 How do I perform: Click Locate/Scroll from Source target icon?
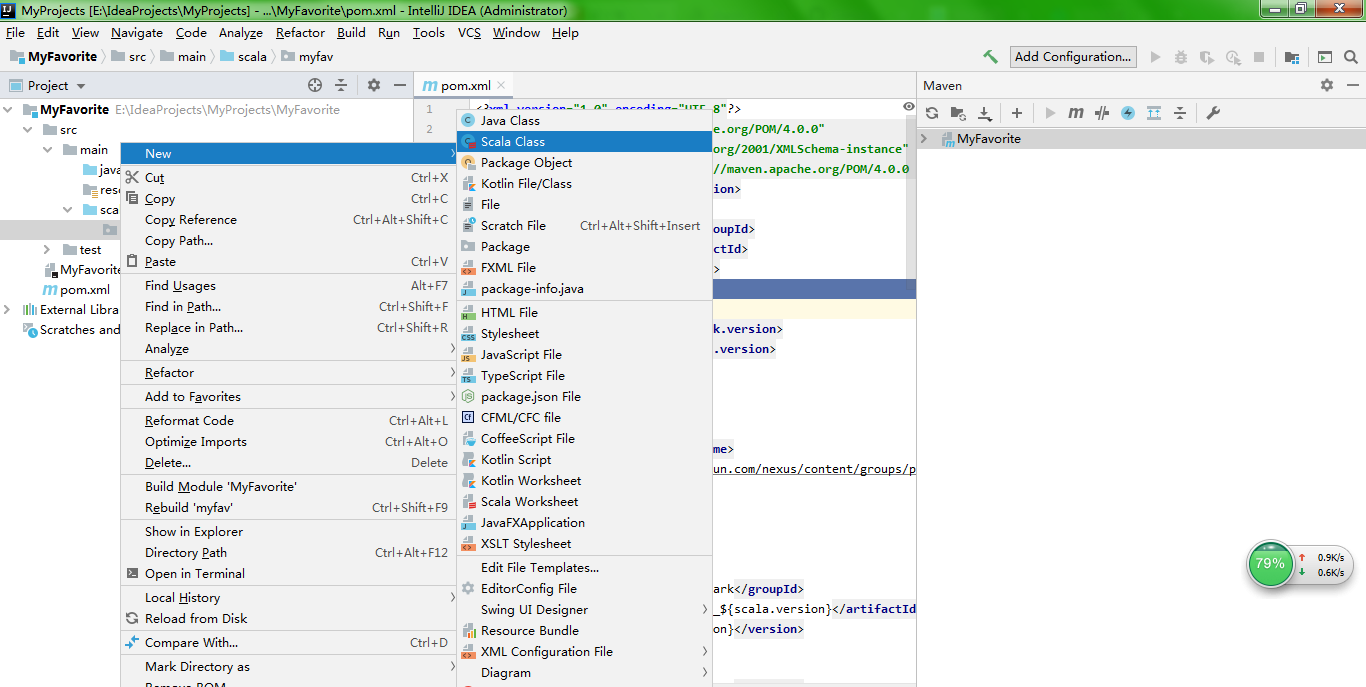click(315, 86)
